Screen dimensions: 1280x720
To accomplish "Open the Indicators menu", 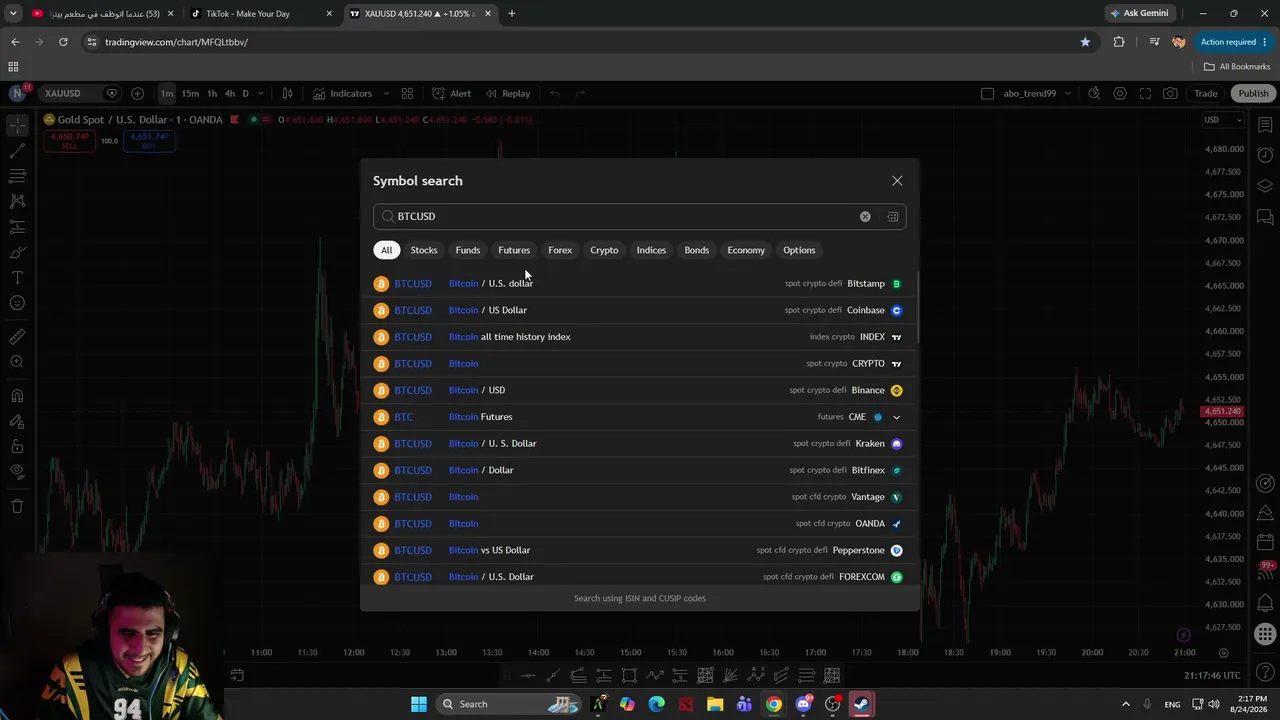I will pyautogui.click(x=342, y=93).
